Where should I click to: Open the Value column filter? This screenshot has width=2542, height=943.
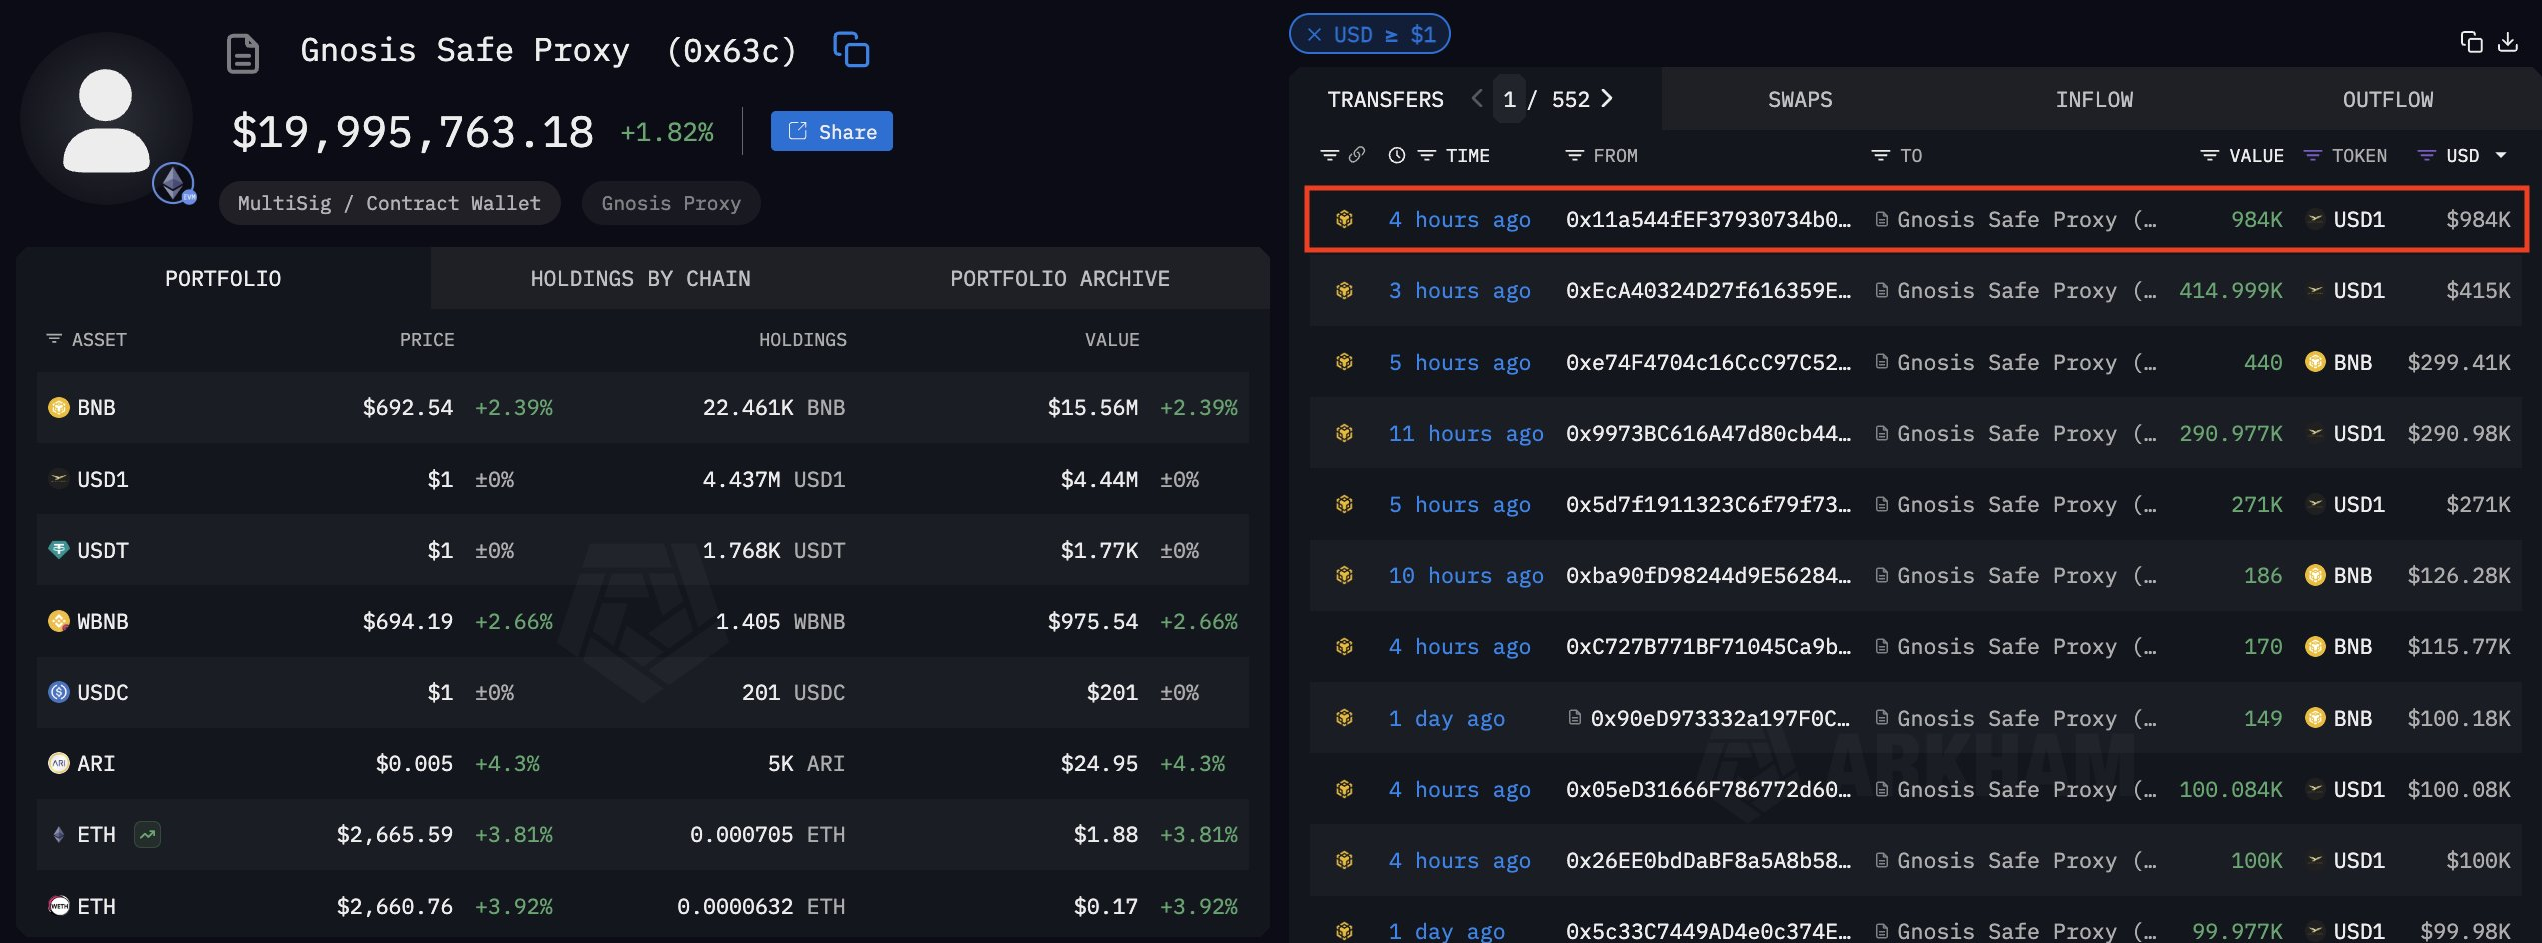tap(2209, 155)
